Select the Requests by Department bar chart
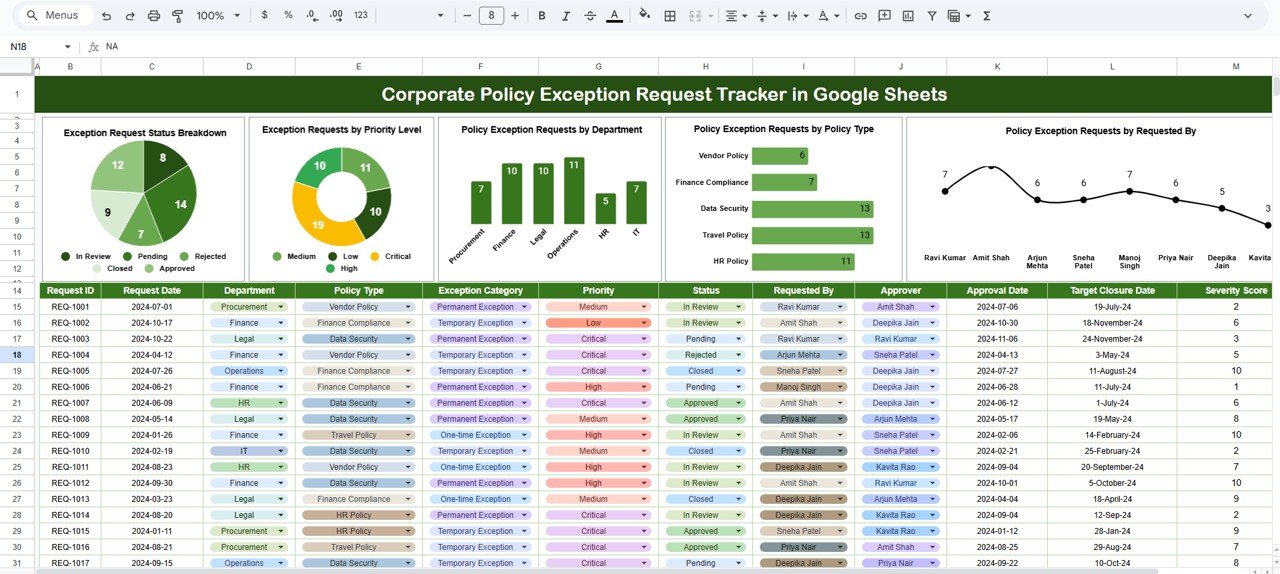Image resolution: width=1280 pixels, height=574 pixels. (550, 198)
